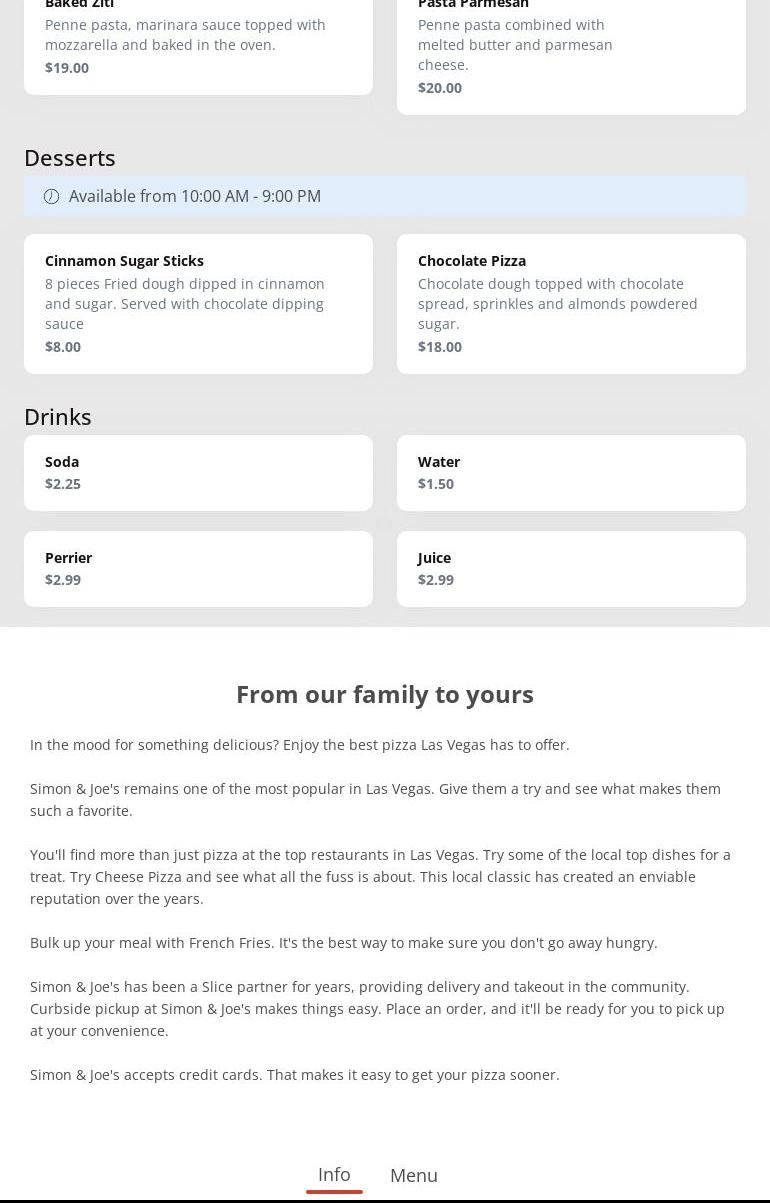Pick the Soda drink card
This screenshot has width=770, height=1203.
pos(198,473)
